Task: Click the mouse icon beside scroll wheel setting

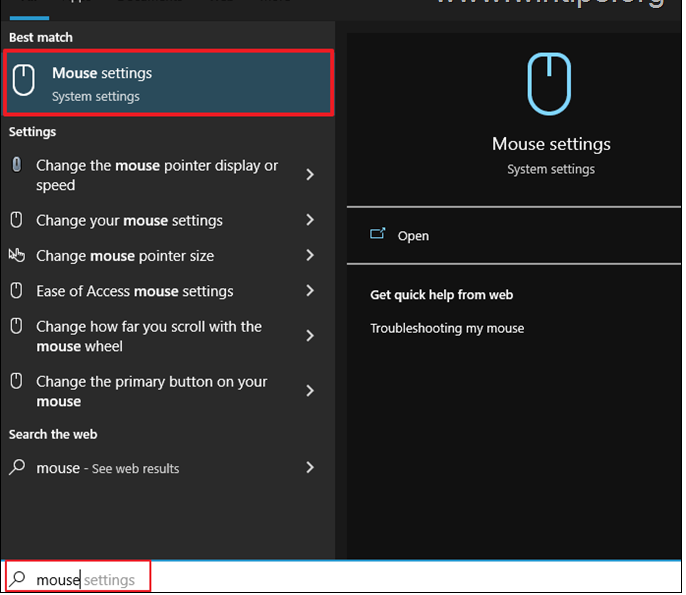Action: 17,327
